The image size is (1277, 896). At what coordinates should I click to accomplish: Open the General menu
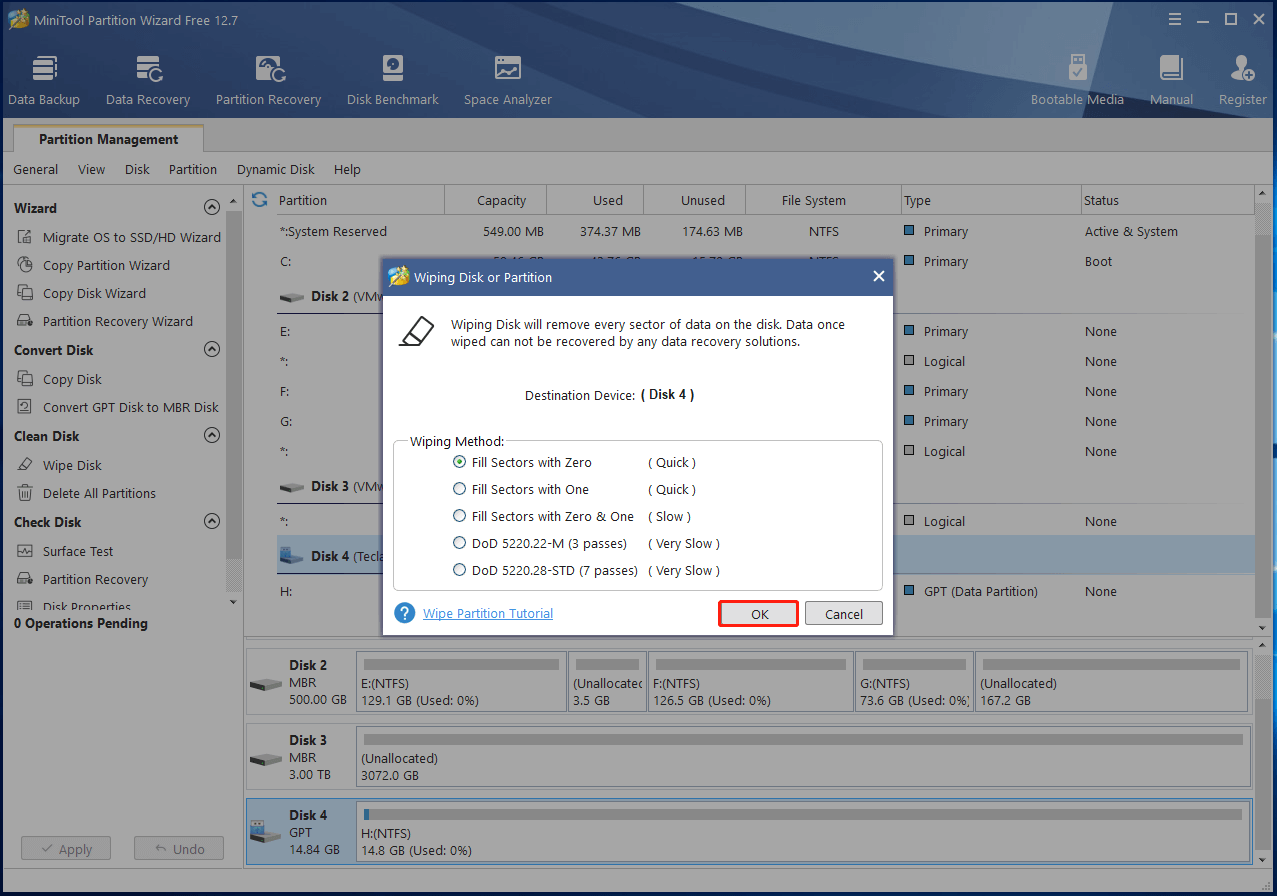coord(36,169)
